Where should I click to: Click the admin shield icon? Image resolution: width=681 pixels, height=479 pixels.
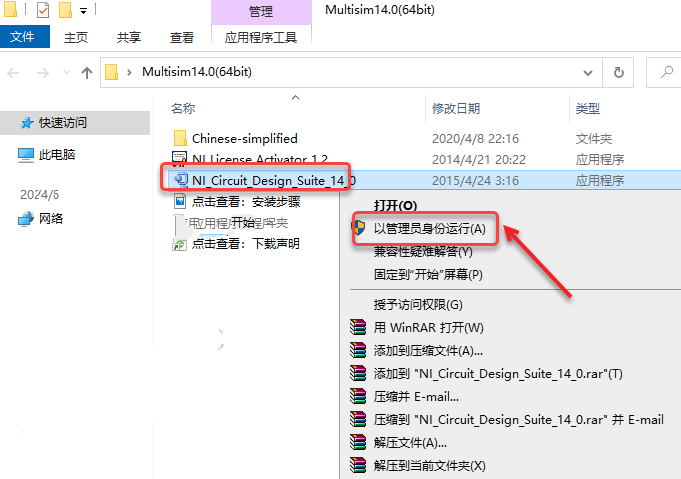[x=359, y=228]
